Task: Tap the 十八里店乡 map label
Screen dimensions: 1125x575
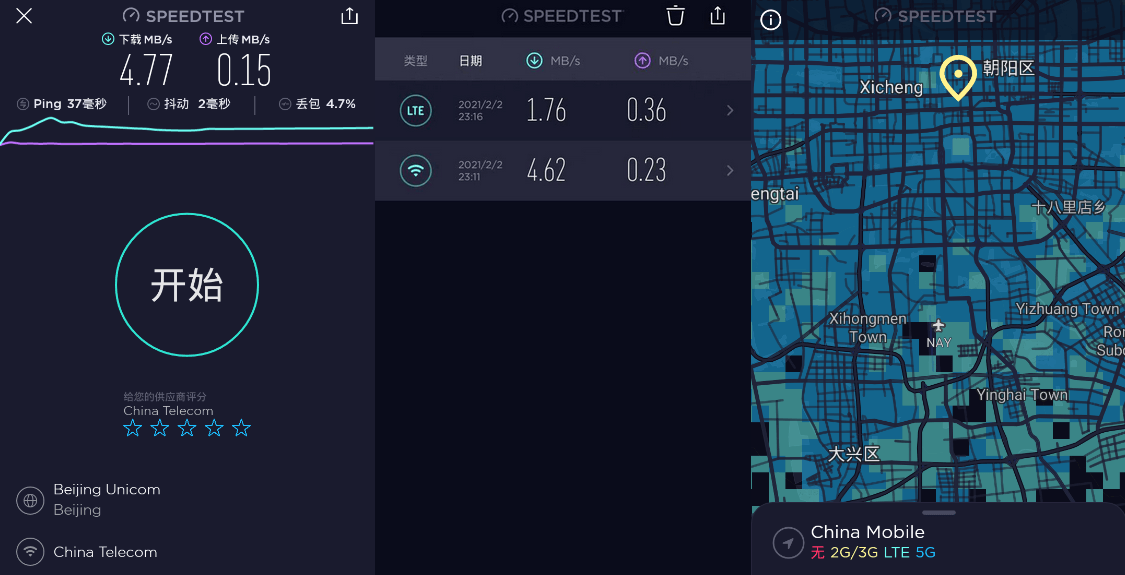Action: [1068, 207]
